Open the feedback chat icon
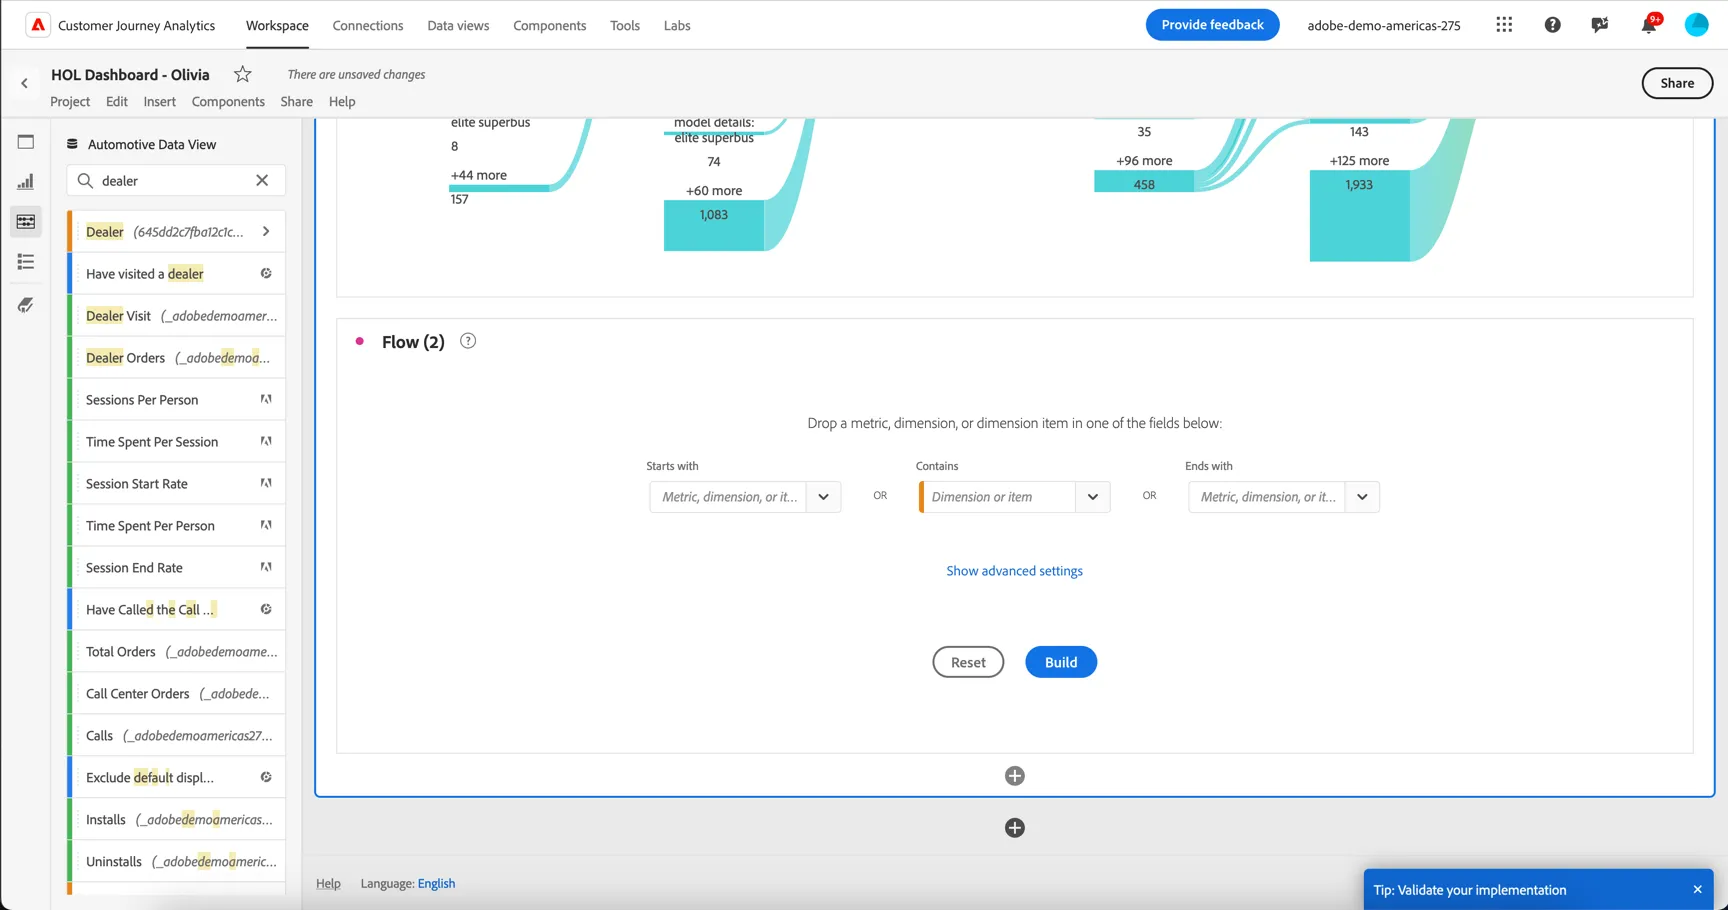1728x910 pixels. 1600,25
